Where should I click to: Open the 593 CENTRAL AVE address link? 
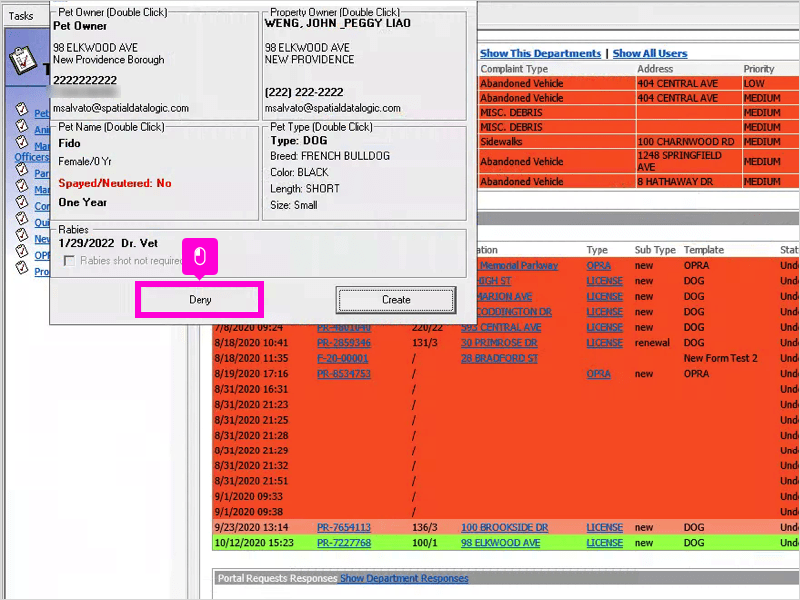point(501,328)
